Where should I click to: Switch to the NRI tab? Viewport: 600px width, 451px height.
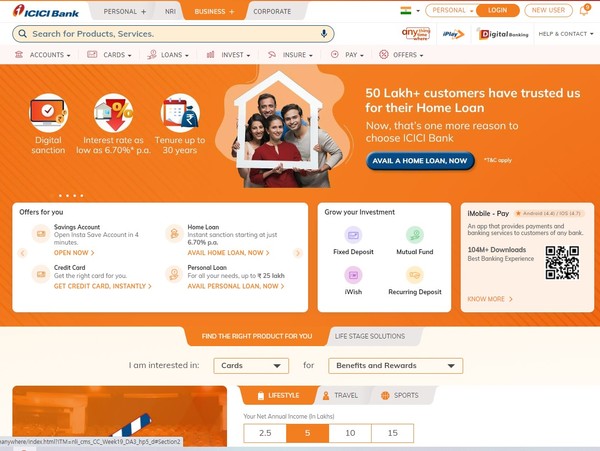click(x=170, y=11)
